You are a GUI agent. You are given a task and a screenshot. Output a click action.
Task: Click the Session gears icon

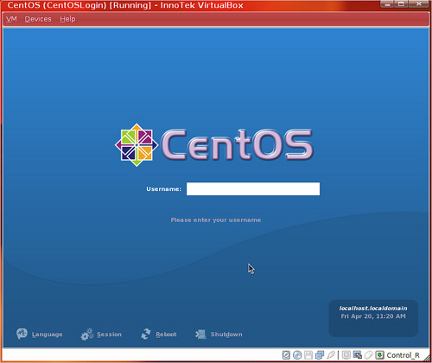click(87, 334)
